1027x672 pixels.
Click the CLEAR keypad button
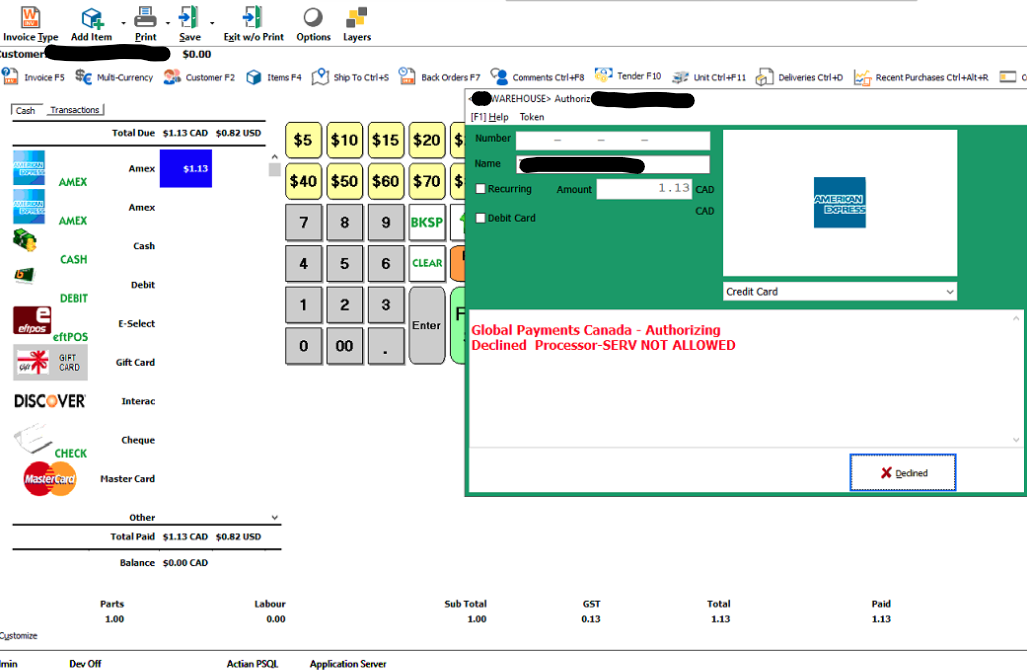tap(427, 263)
